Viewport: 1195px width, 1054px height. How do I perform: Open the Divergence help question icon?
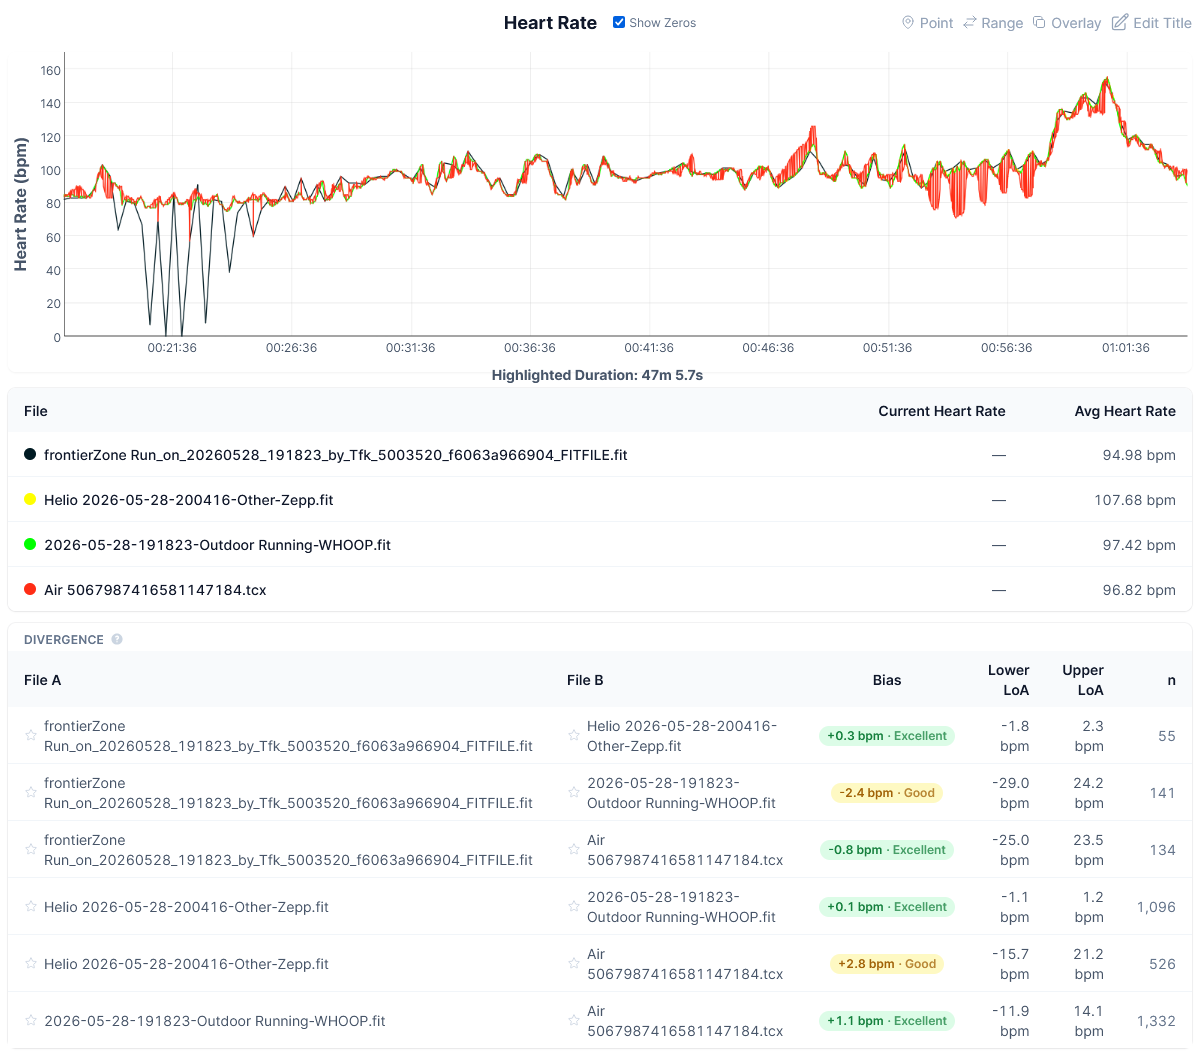(x=117, y=639)
